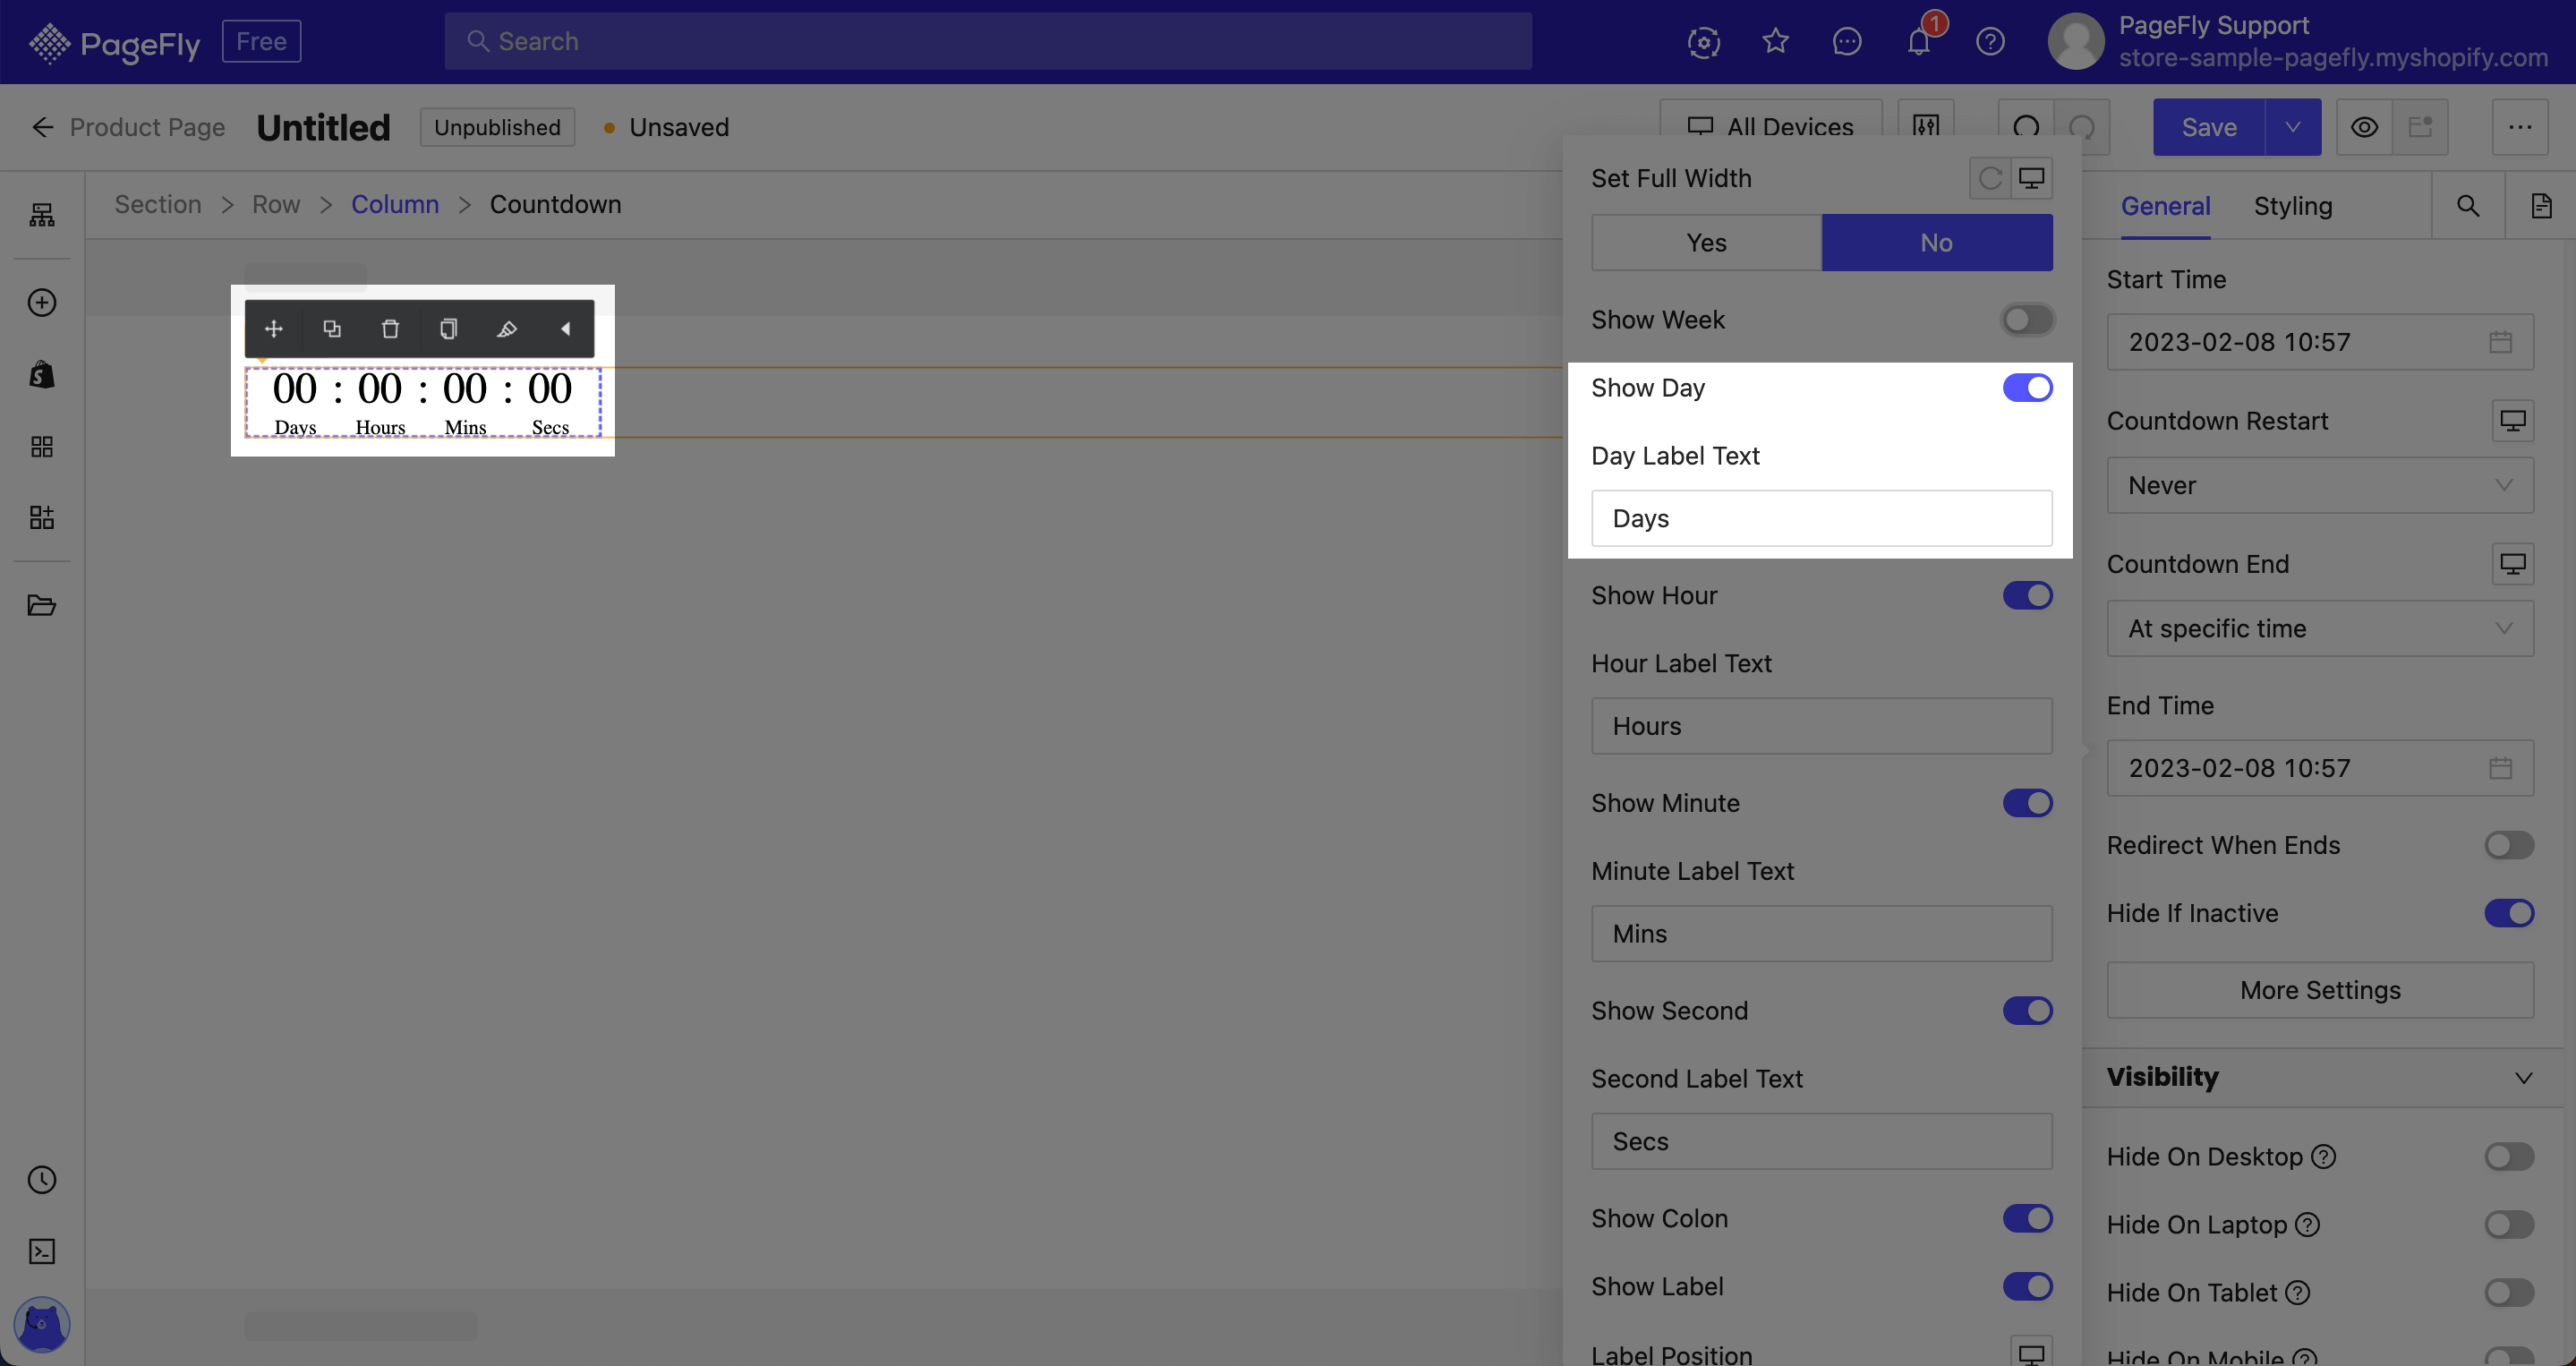This screenshot has height=1366, width=2576.
Task: Open Countdown End dropdown At specific time
Action: pos(2320,628)
